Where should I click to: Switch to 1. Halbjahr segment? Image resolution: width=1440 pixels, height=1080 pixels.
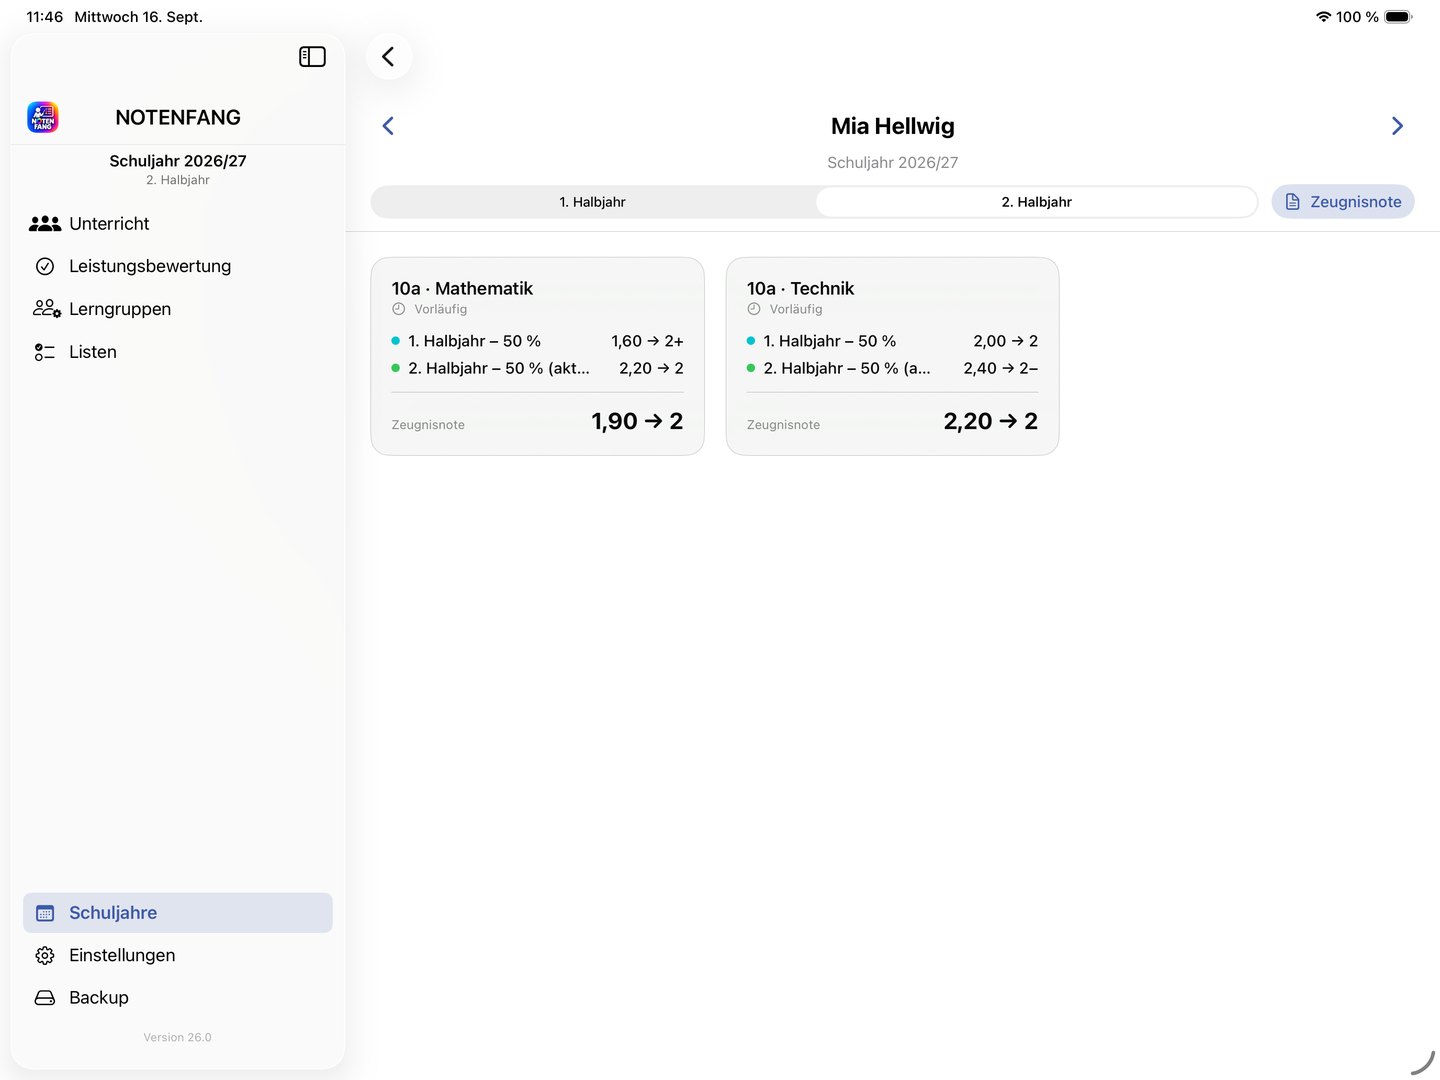click(593, 202)
